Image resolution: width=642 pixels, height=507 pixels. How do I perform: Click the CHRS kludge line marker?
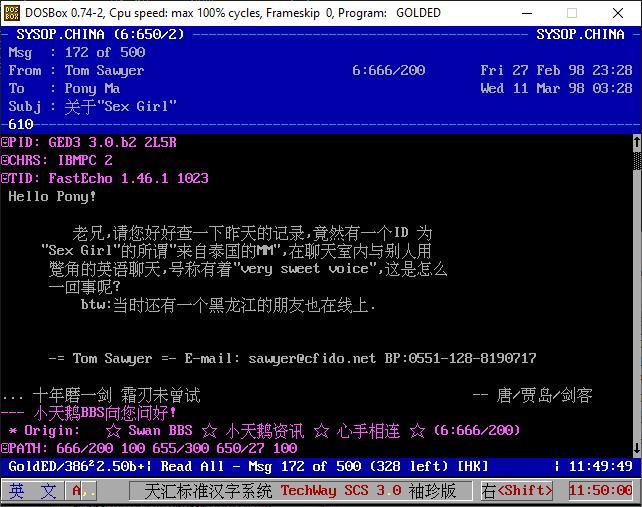coord(5,161)
